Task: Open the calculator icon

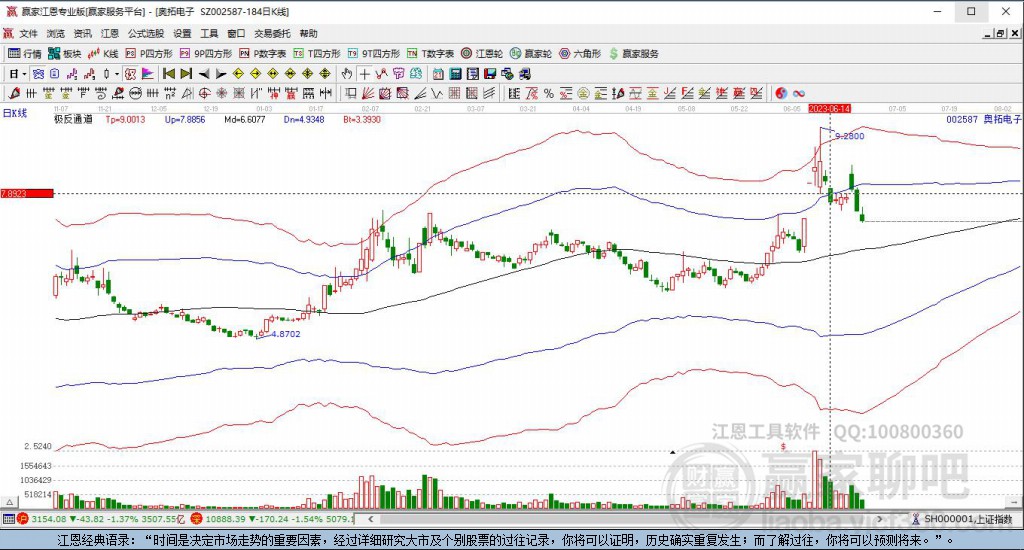Action: tap(455, 74)
